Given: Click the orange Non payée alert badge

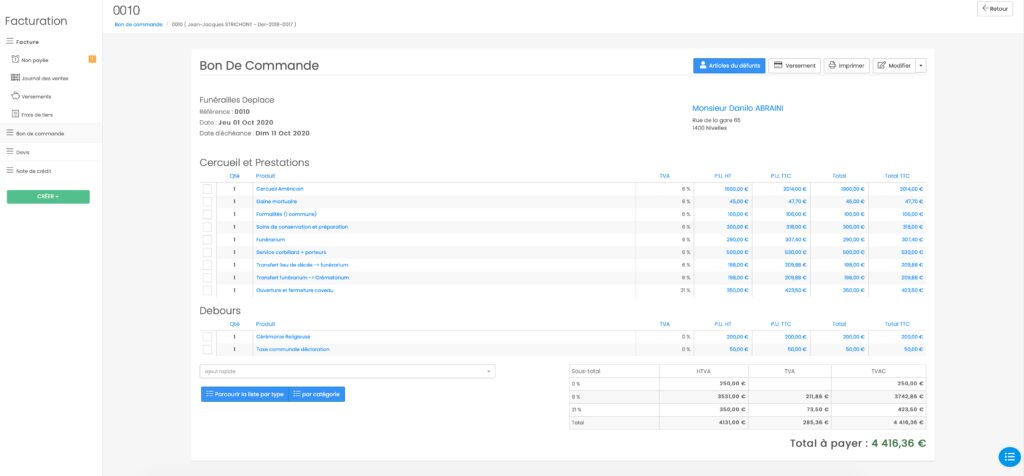Looking at the screenshot, I should (x=92, y=60).
